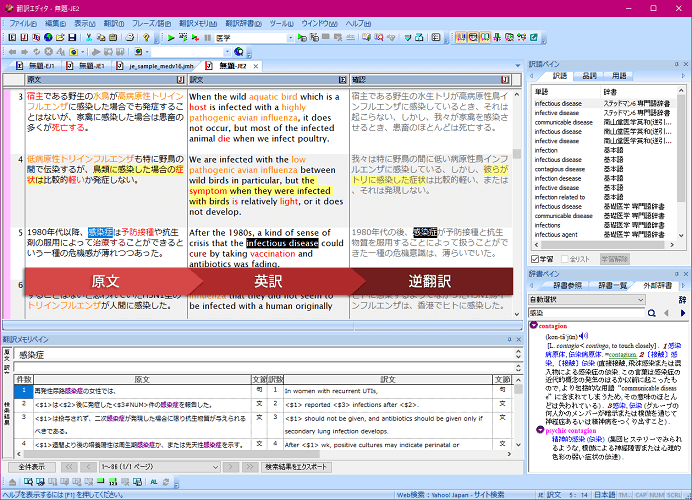
Task: Click the green translate play icon
Action: [171, 38]
